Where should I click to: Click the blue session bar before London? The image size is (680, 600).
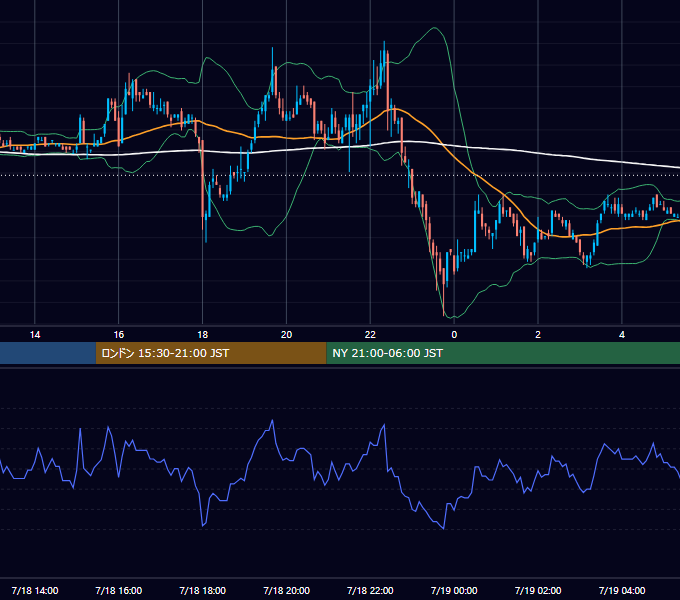(x=48, y=353)
